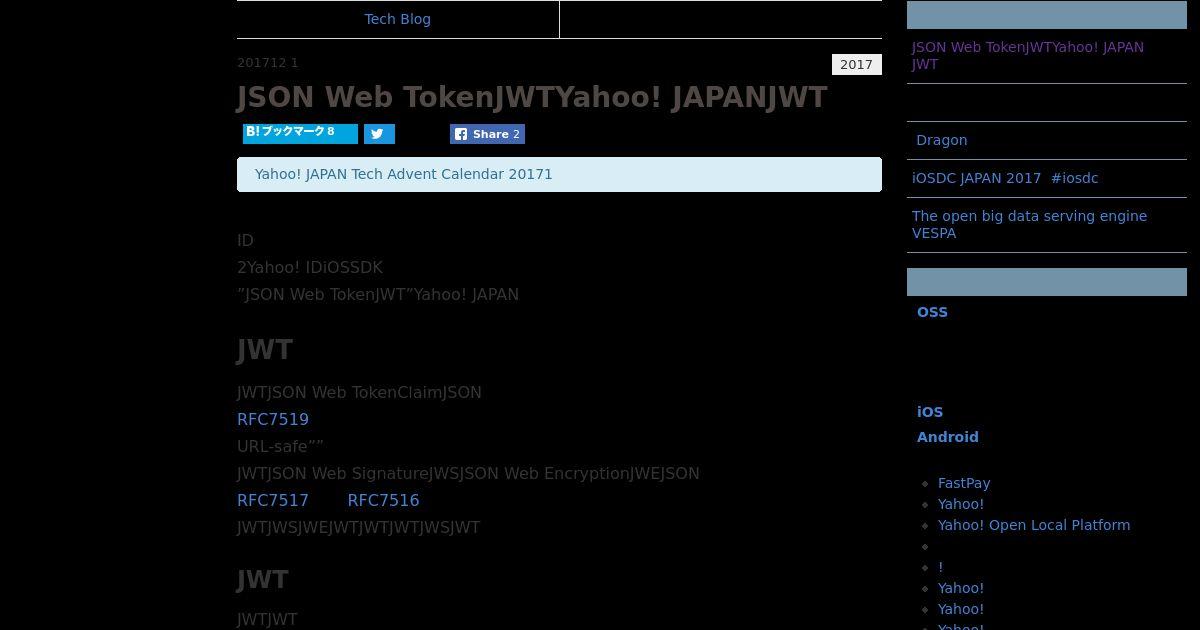This screenshot has width=1200, height=630.
Task: Open the exclamation mark list link
Action: point(940,567)
